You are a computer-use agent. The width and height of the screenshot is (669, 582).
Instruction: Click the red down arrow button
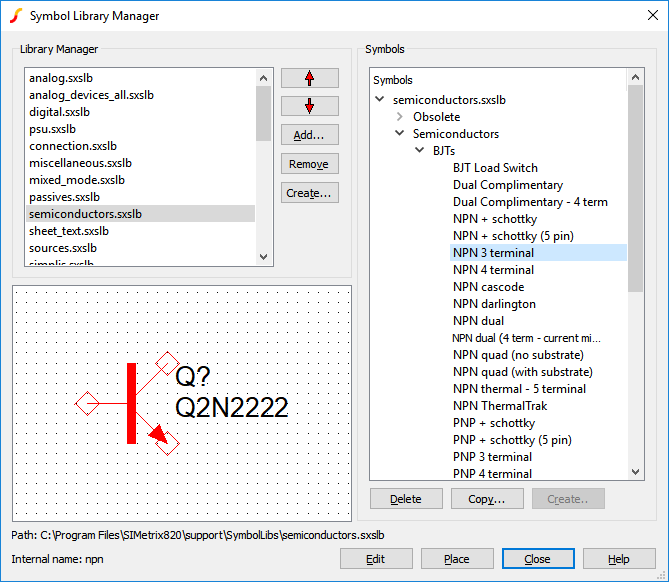[309, 106]
